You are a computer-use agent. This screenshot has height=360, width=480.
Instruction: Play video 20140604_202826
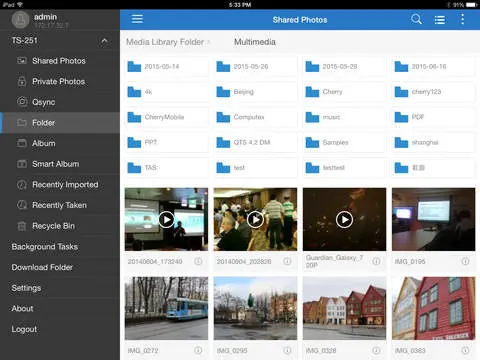255,219
